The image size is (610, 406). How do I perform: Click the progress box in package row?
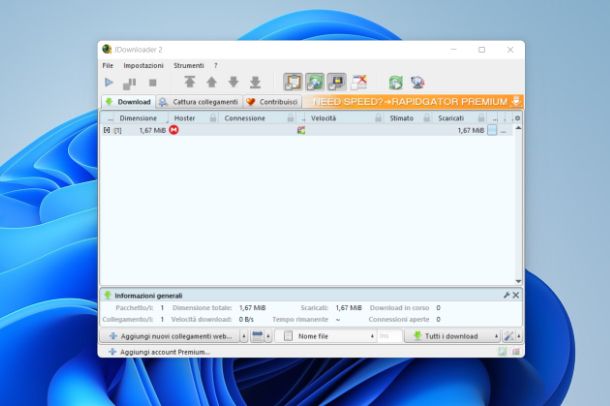(x=492, y=130)
